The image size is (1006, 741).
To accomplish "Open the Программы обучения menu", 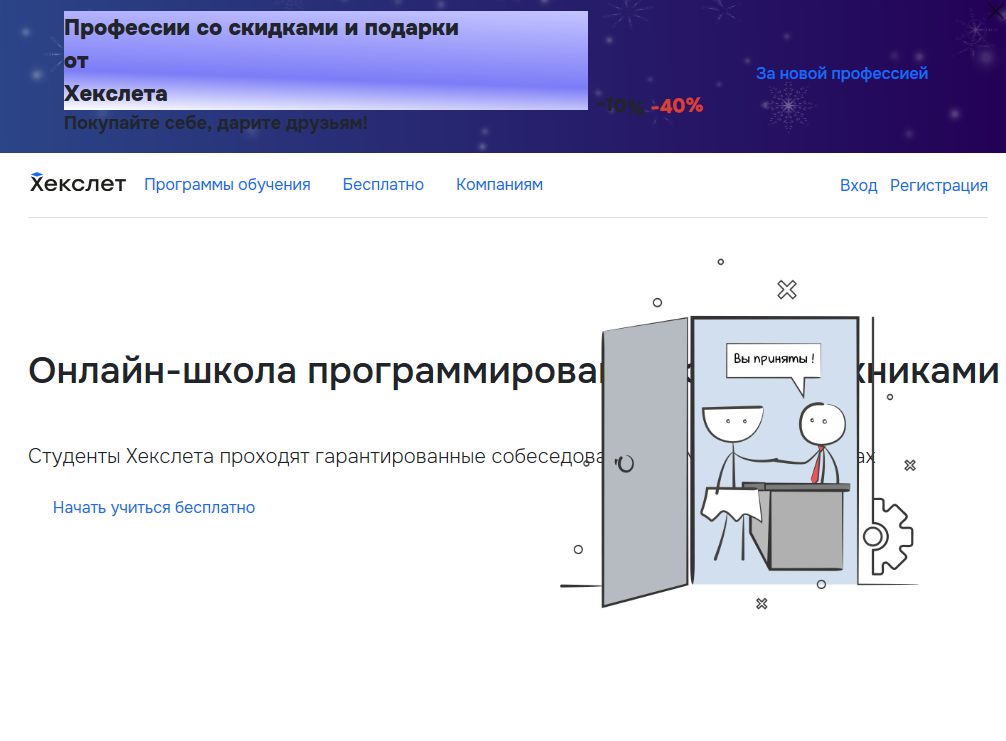I will point(228,184).
